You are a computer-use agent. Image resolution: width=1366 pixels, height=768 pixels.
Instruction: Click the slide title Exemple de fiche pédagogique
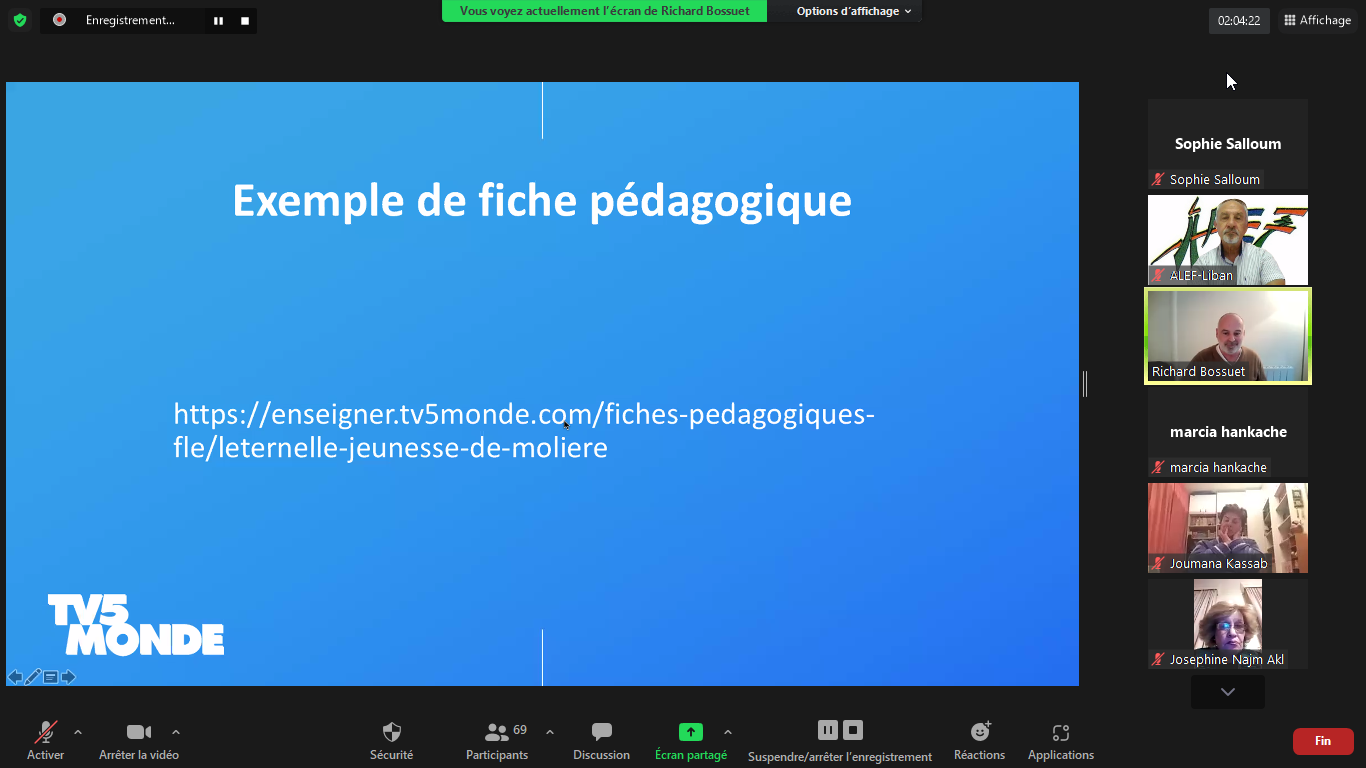point(542,200)
